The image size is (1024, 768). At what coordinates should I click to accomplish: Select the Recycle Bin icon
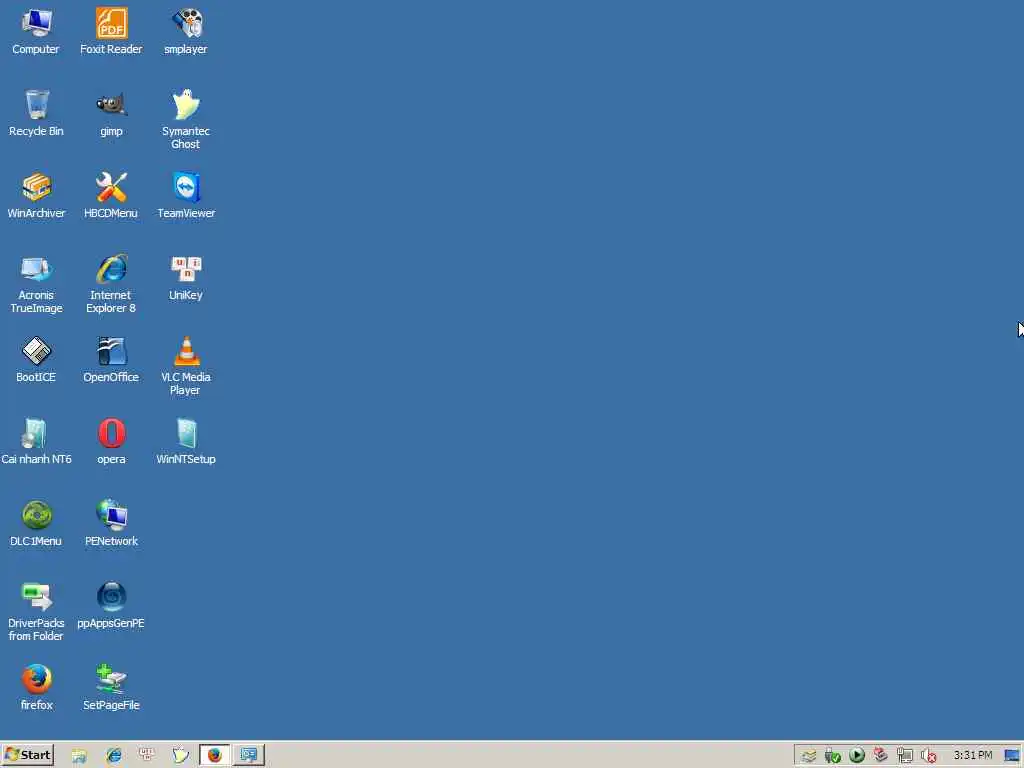(x=36, y=114)
